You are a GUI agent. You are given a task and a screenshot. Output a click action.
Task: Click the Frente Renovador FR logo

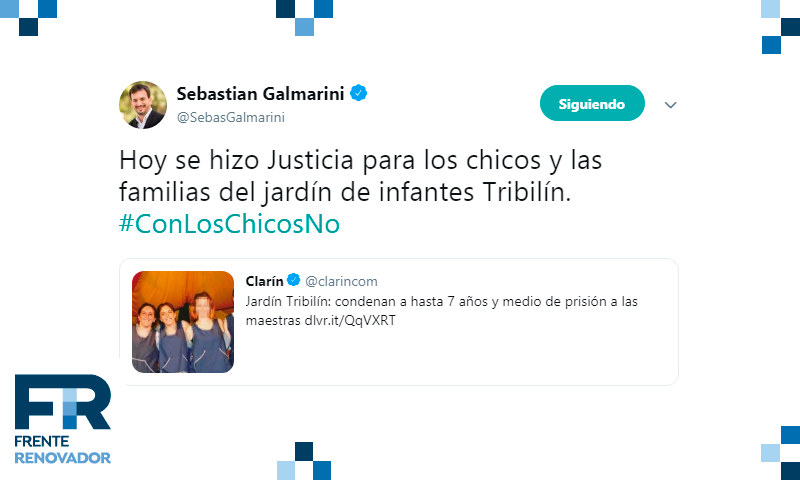click(63, 402)
